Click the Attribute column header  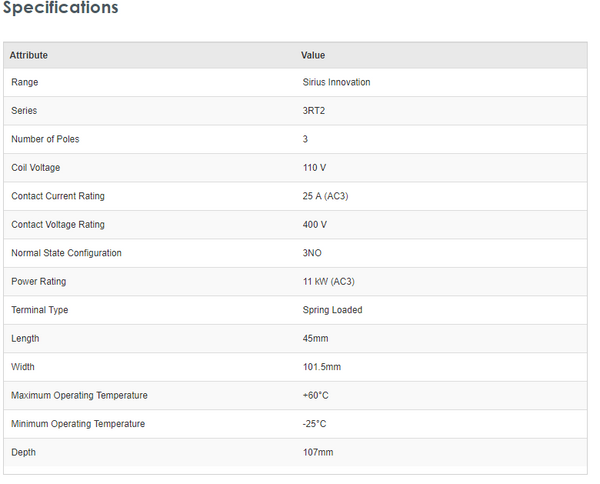coord(29,55)
